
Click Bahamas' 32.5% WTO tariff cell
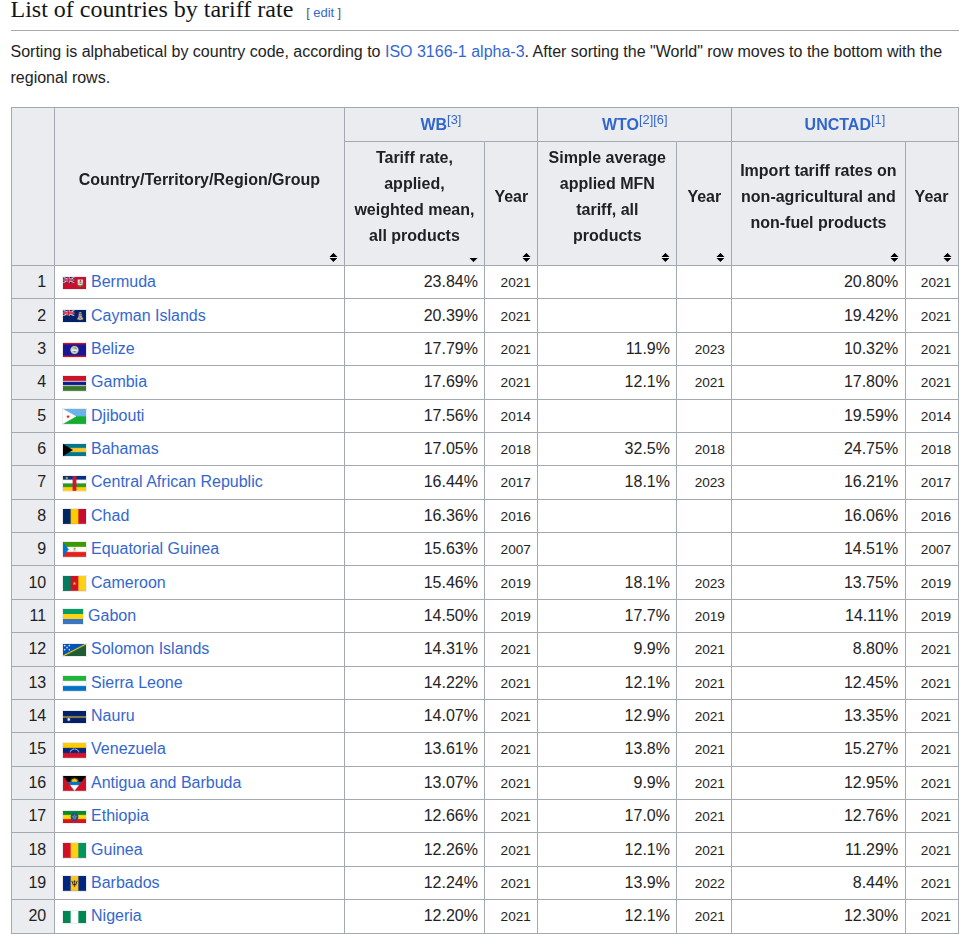pos(607,449)
